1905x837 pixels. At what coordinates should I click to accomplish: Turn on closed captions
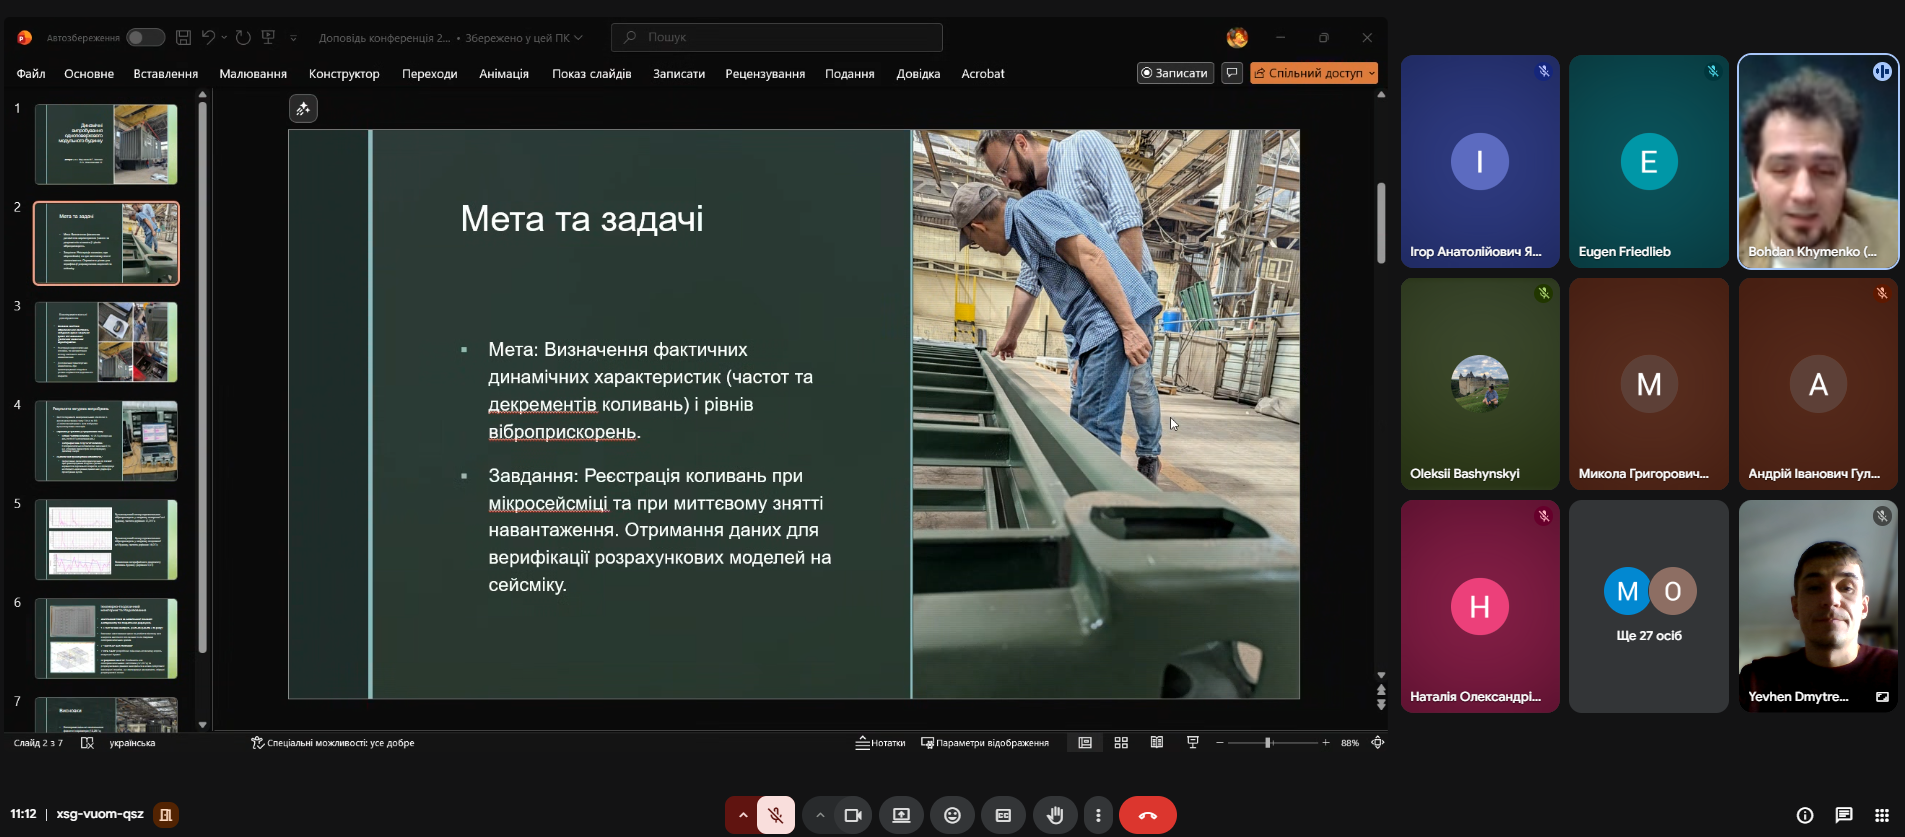coord(1003,815)
